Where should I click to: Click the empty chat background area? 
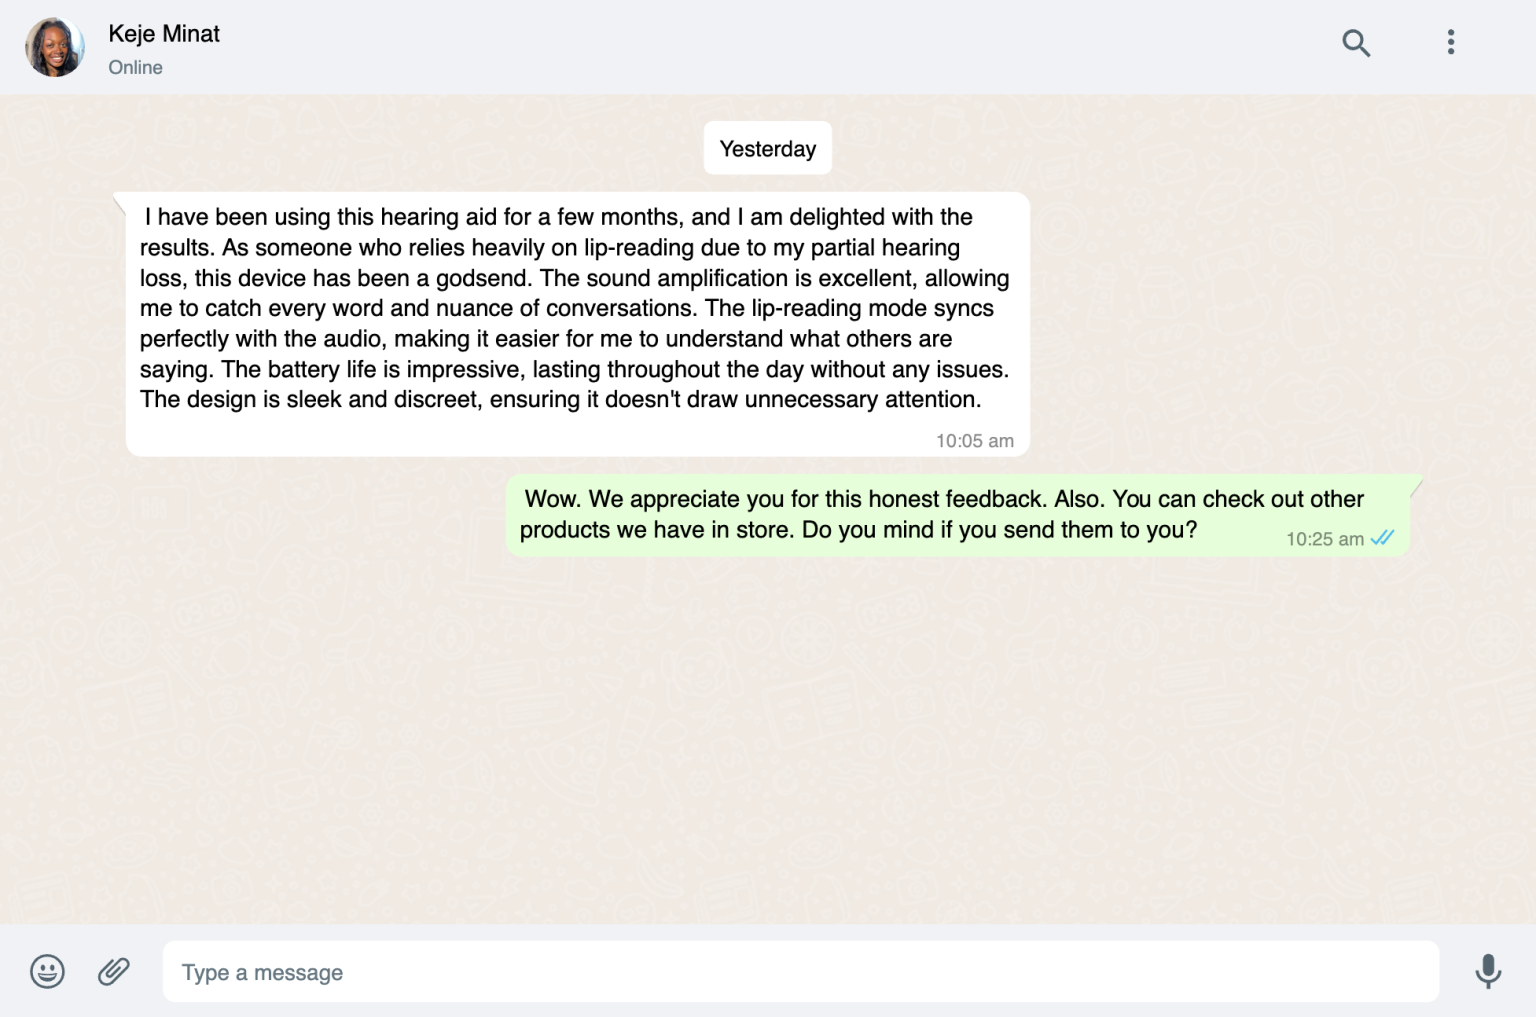[x=768, y=740]
